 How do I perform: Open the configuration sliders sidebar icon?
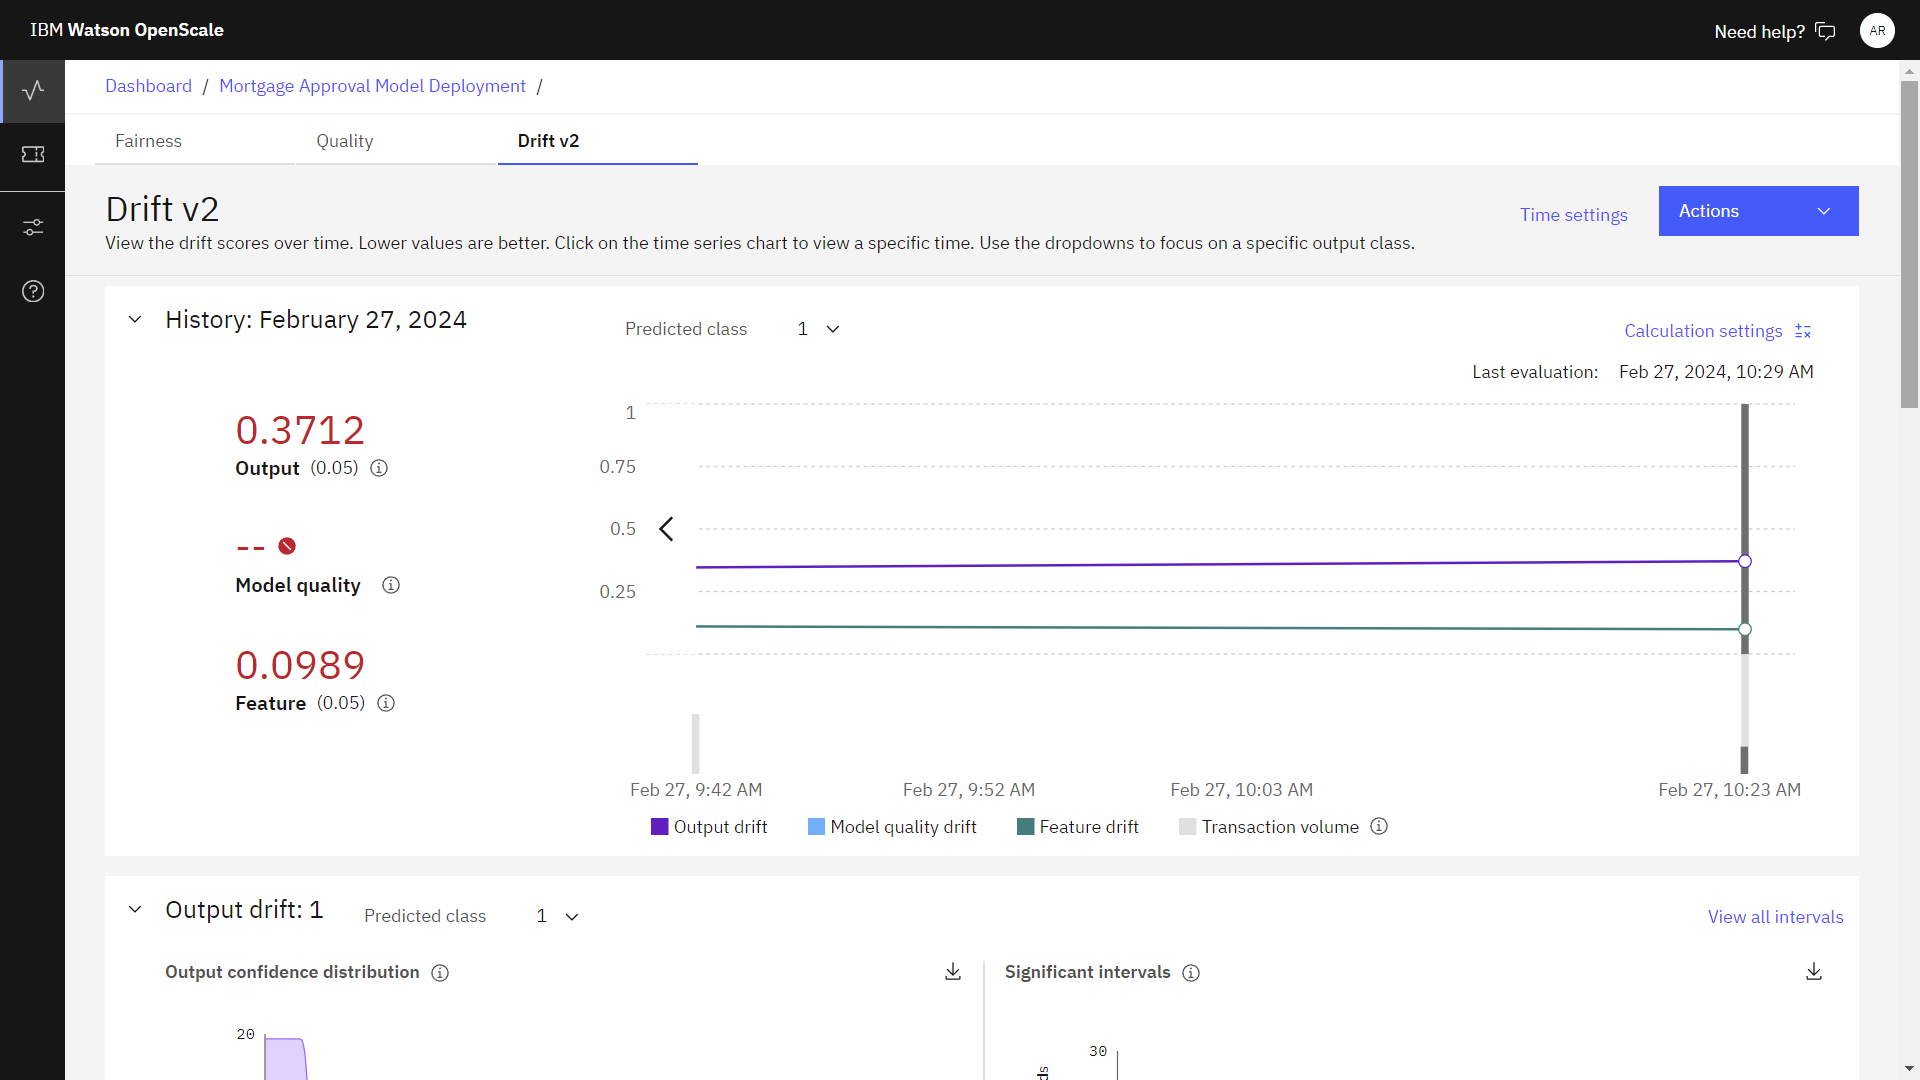point(33,228)
